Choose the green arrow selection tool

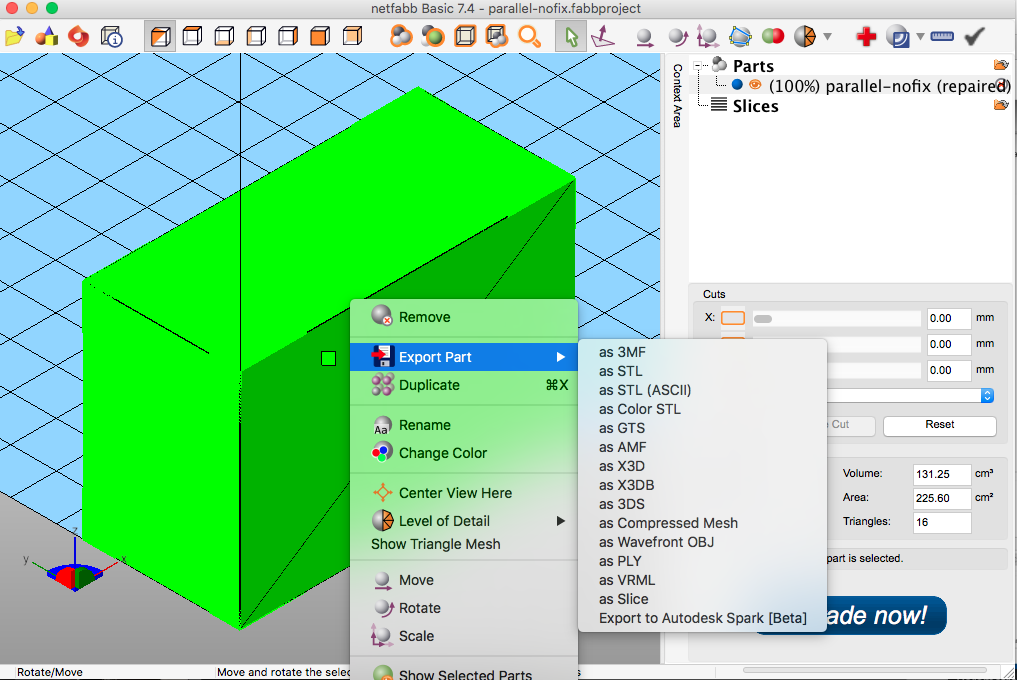pyautogui.click(x=571, y=36)
